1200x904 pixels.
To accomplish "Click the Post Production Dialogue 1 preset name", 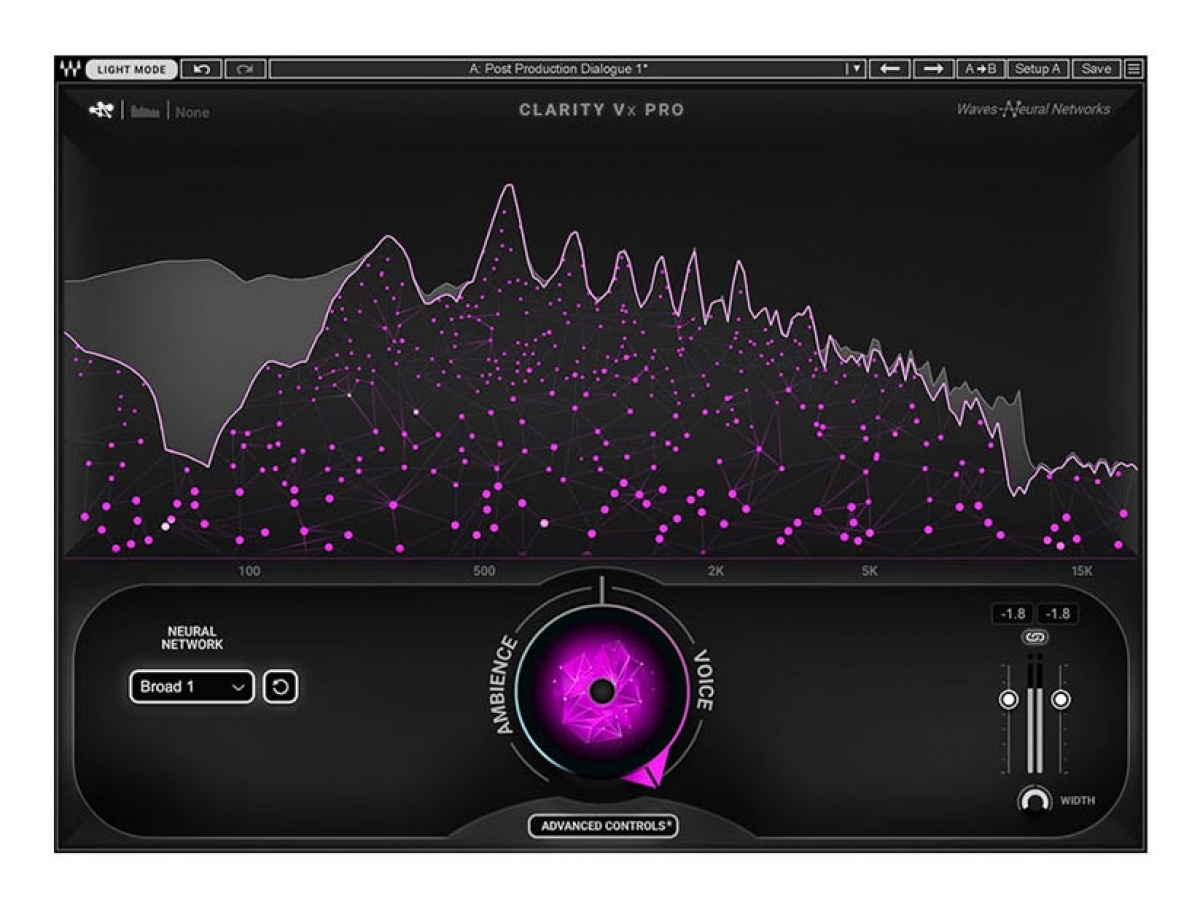I will click(559, 69).
